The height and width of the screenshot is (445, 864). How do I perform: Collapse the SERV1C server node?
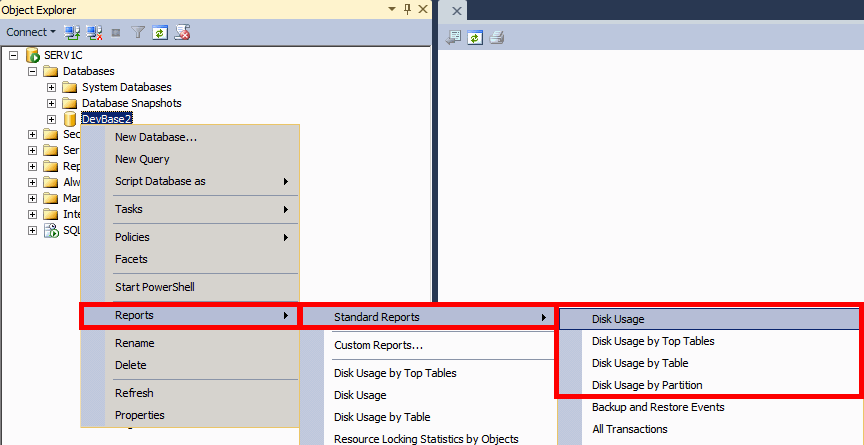tap(14, 55)
